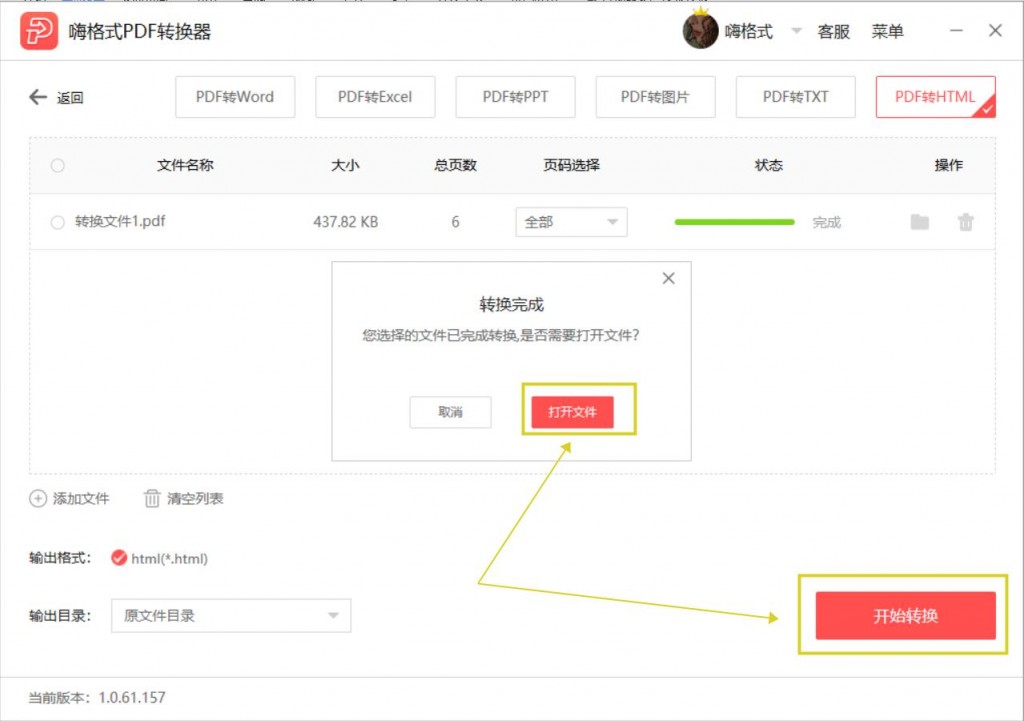The height and width of the screenshot is (721, 1024).
Task: Click the back arrow icon 返回
Action: pos(38,97)
